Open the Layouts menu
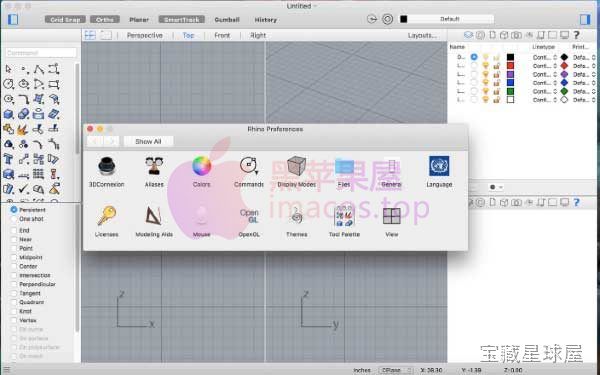 pos(422,35)
